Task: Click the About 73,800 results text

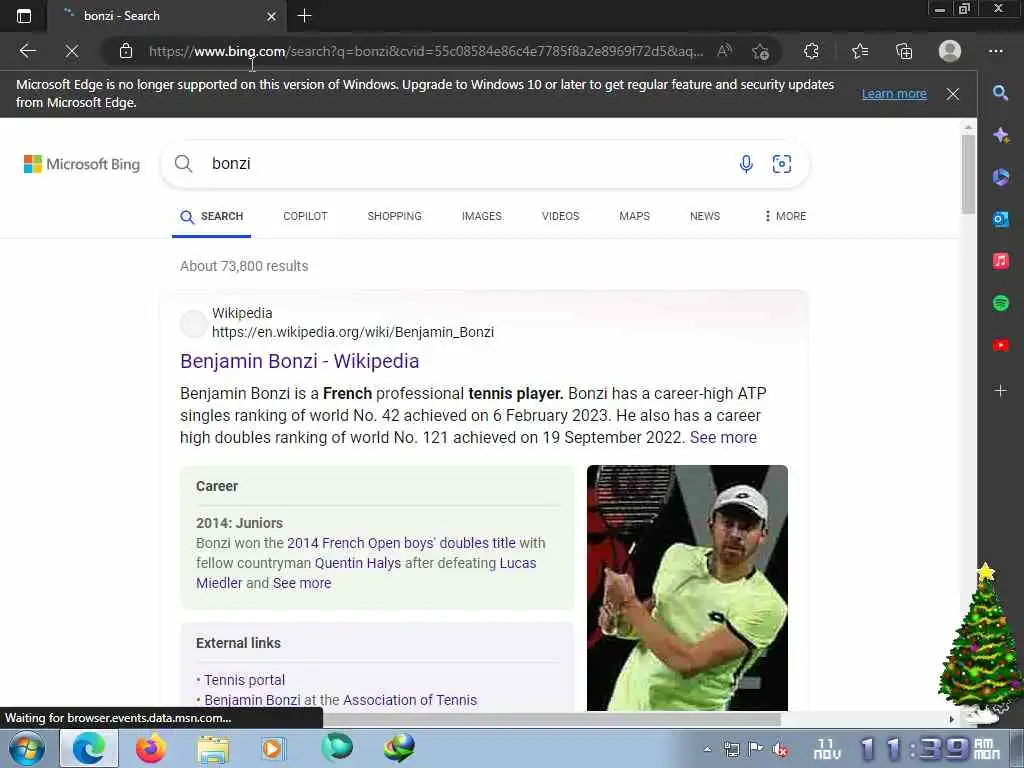Action: point(244,266)
